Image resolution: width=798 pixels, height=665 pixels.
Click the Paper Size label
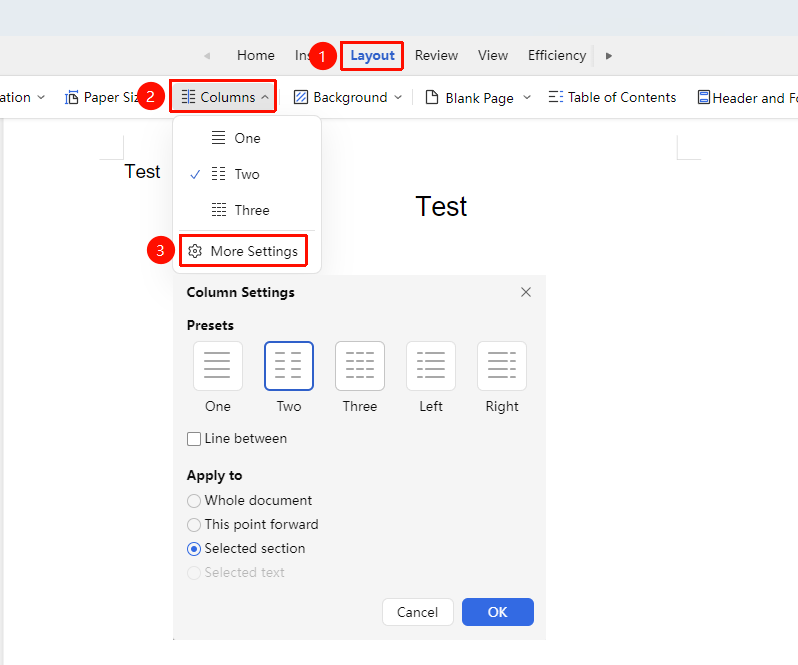pos(111,97)
